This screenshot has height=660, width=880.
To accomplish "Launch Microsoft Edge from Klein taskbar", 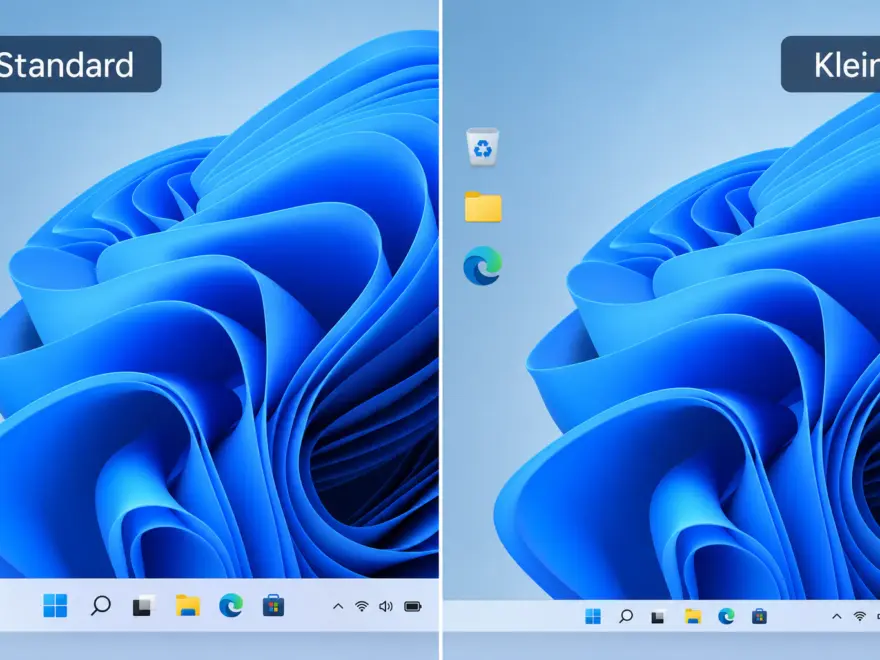I will coord(726,616).
